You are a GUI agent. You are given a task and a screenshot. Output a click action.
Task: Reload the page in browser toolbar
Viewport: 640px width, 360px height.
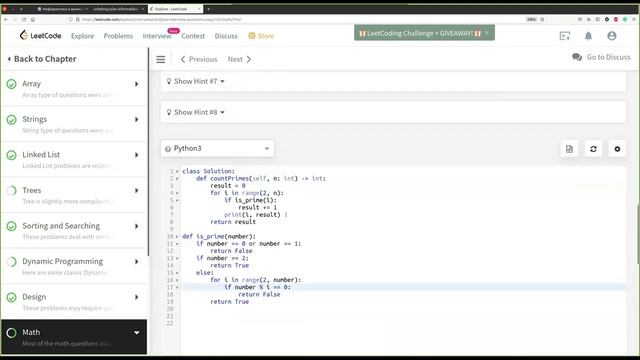tap(24, 19)
